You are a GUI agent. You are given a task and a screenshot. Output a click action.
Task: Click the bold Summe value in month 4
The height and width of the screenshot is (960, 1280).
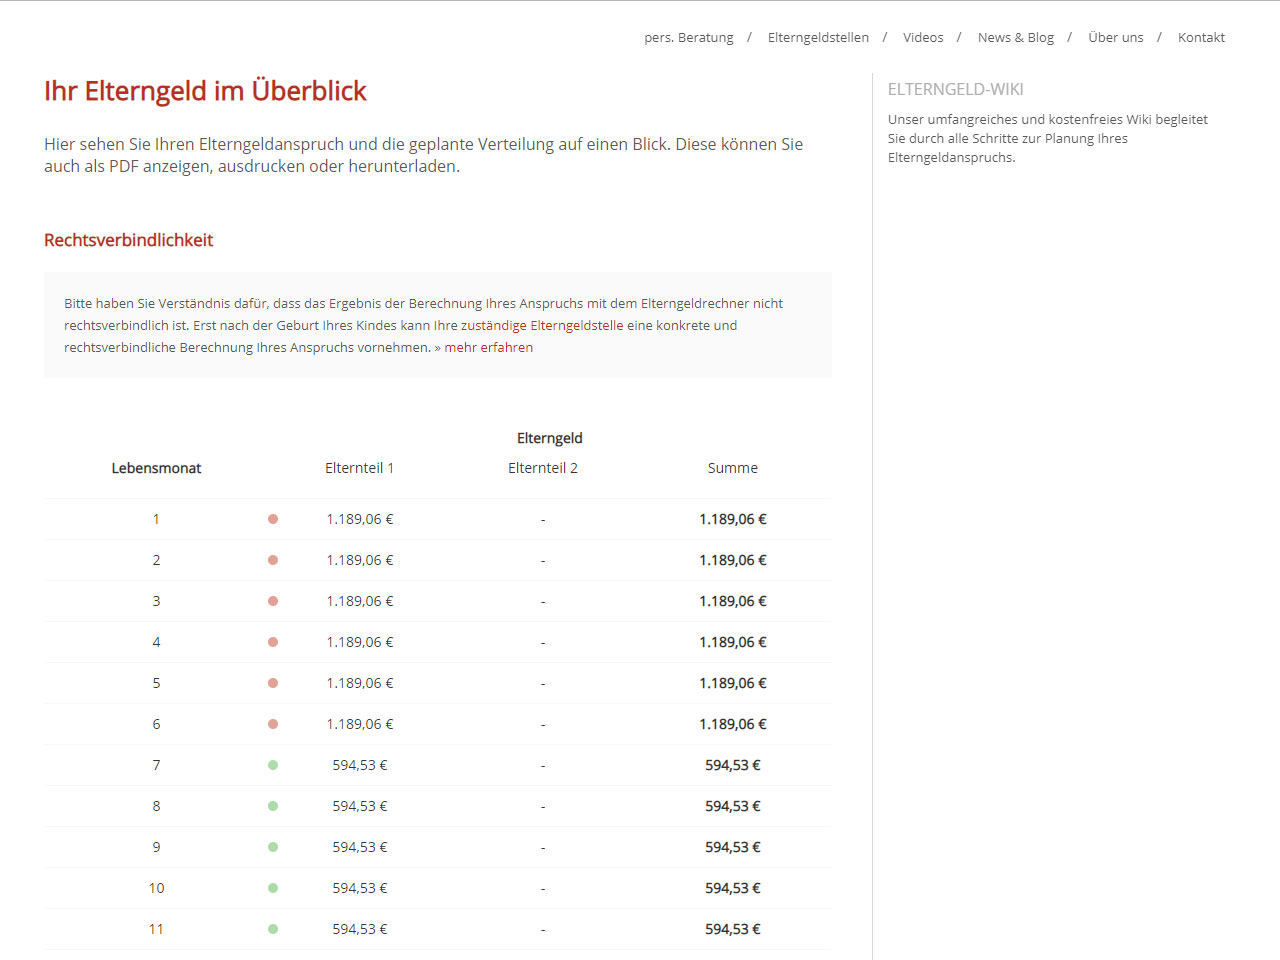(x=733, y=642)
